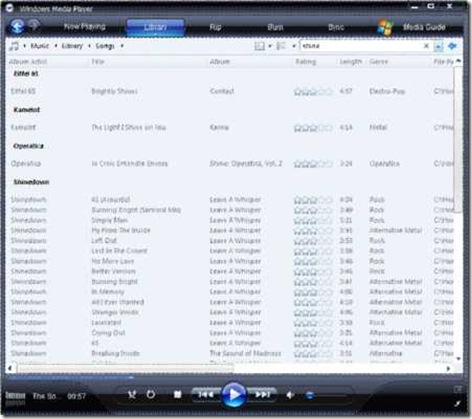
Task: Click the horizontal scrollbar right arrow
Action: 448,368
